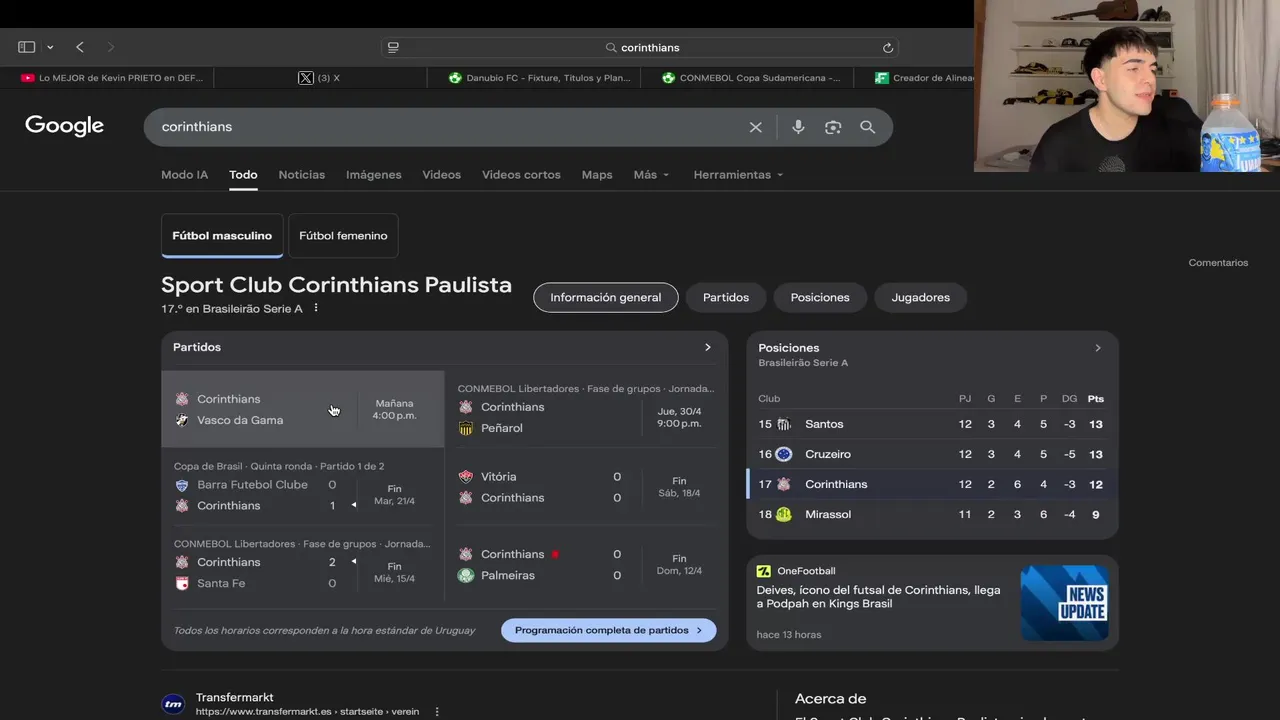The image size is (1280, 720).
Task: Click the Peñarol crest icon
Action: (x=466, y=428)
